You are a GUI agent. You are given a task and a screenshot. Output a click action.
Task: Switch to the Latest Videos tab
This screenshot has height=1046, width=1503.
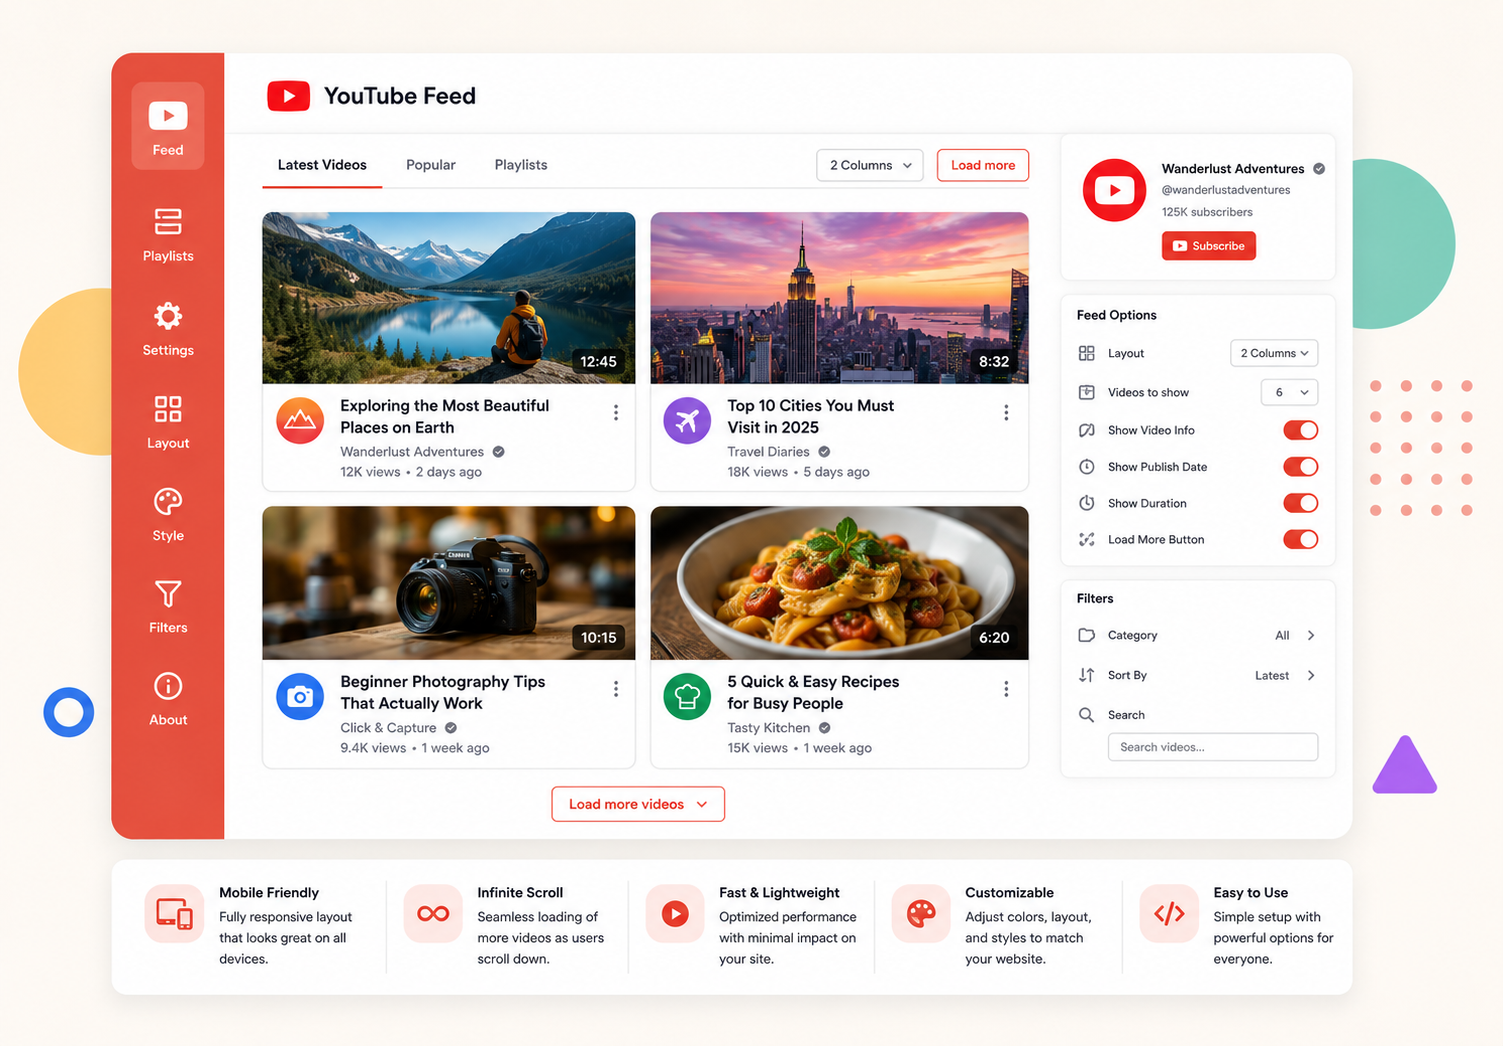(322, 165)
